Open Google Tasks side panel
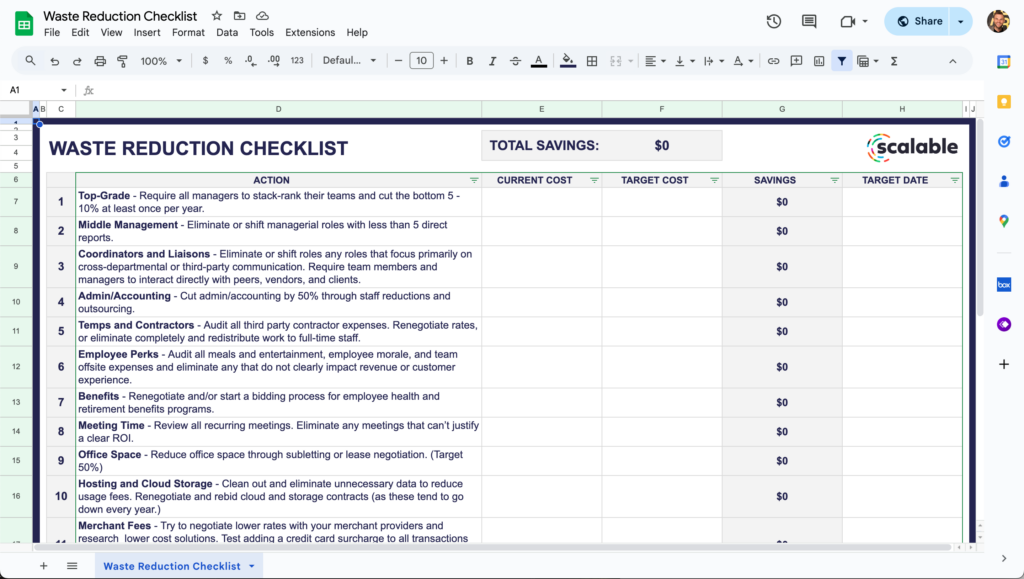The image size is (1024, 579). click(x=1004, y=142)
